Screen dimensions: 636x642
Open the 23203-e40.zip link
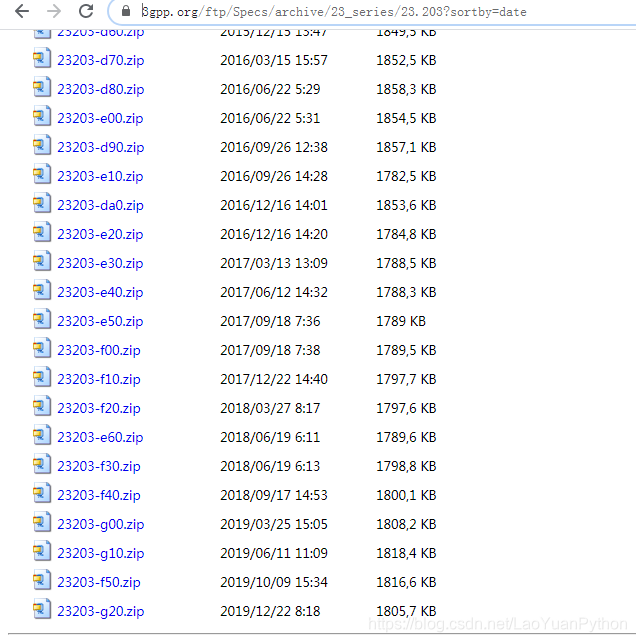[x=100, y=292]
